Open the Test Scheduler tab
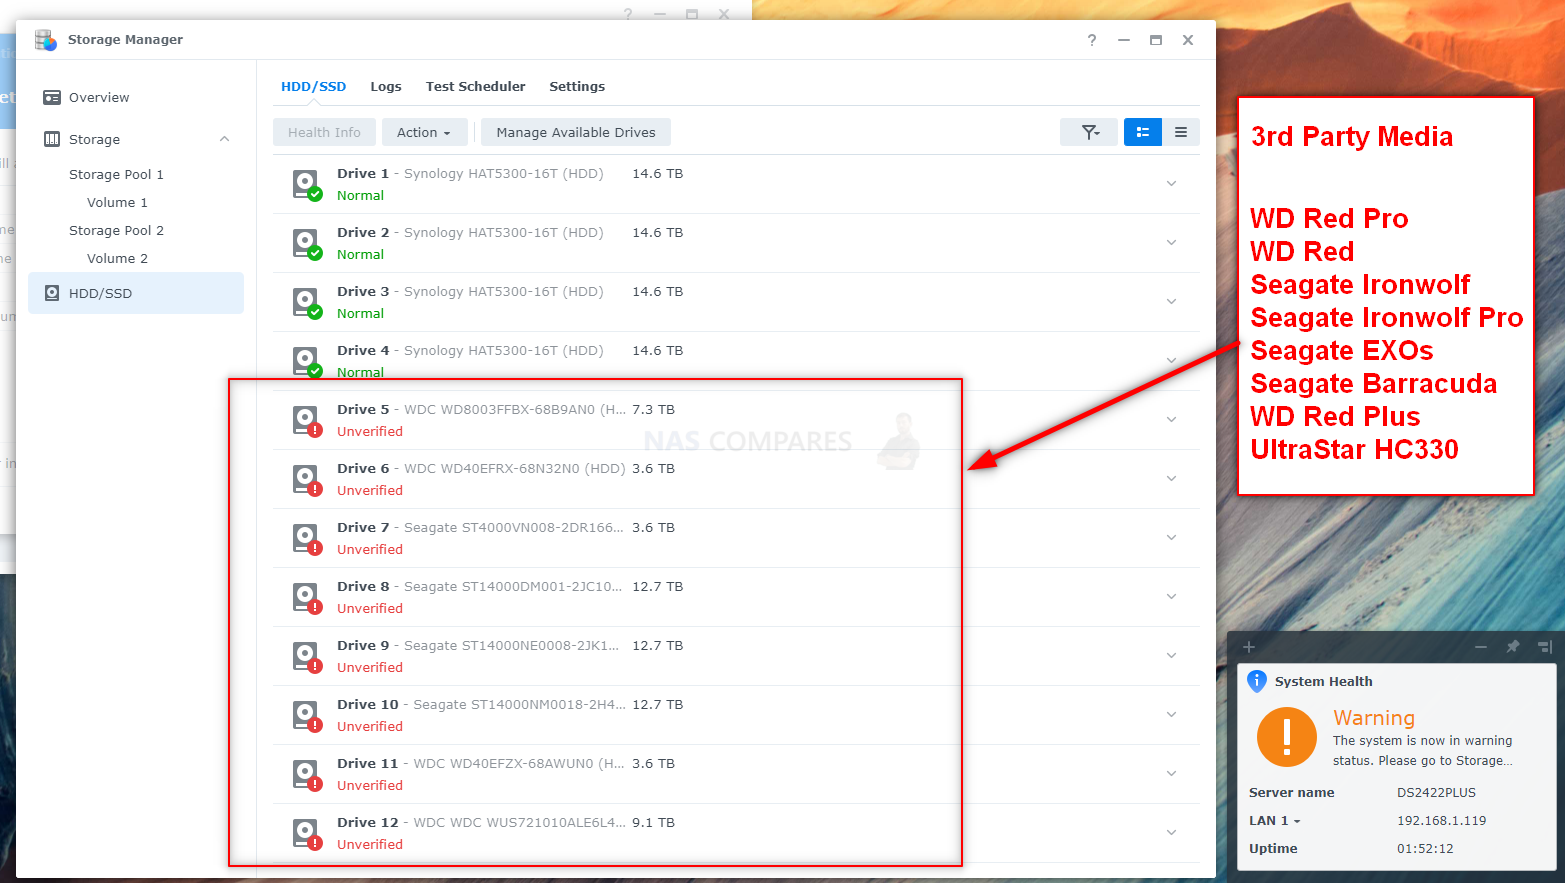The width and height of the screenshot is (1565, 883). [476, 87]
